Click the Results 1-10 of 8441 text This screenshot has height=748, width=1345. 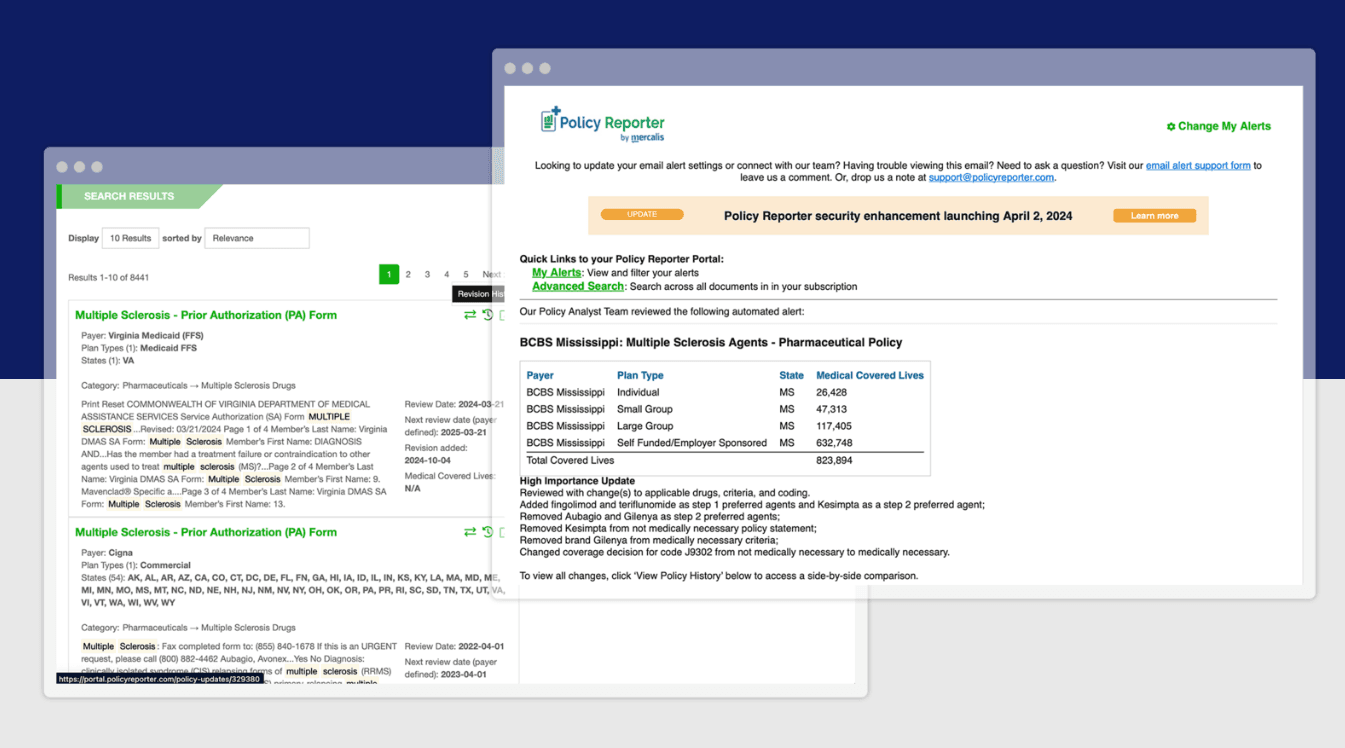coord(109,277)
